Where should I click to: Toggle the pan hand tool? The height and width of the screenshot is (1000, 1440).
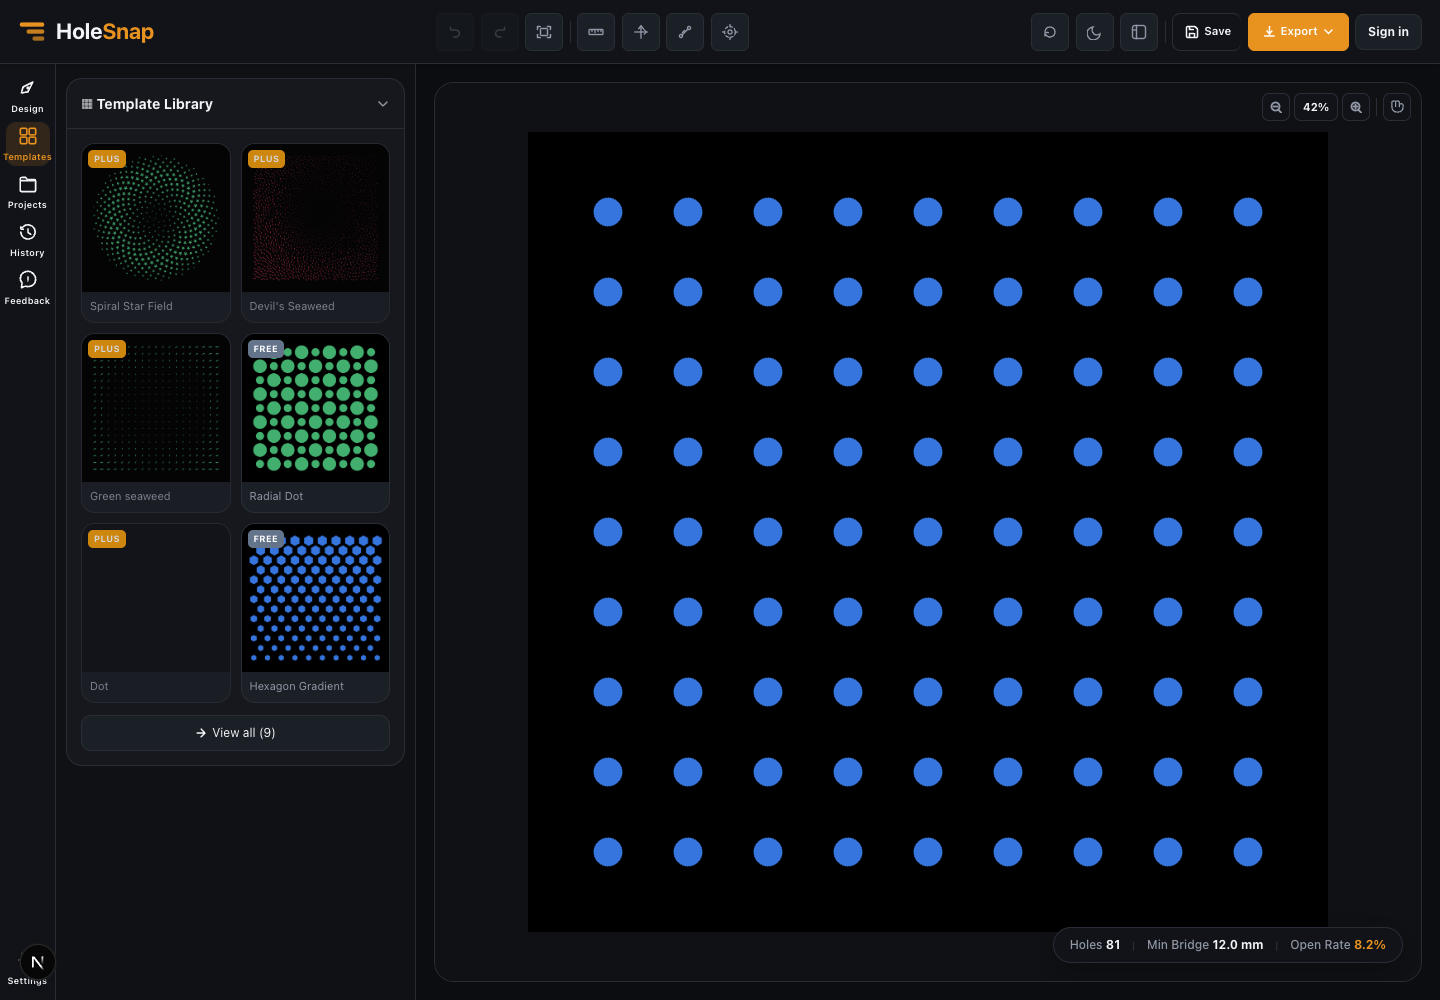click(1397, 107)
